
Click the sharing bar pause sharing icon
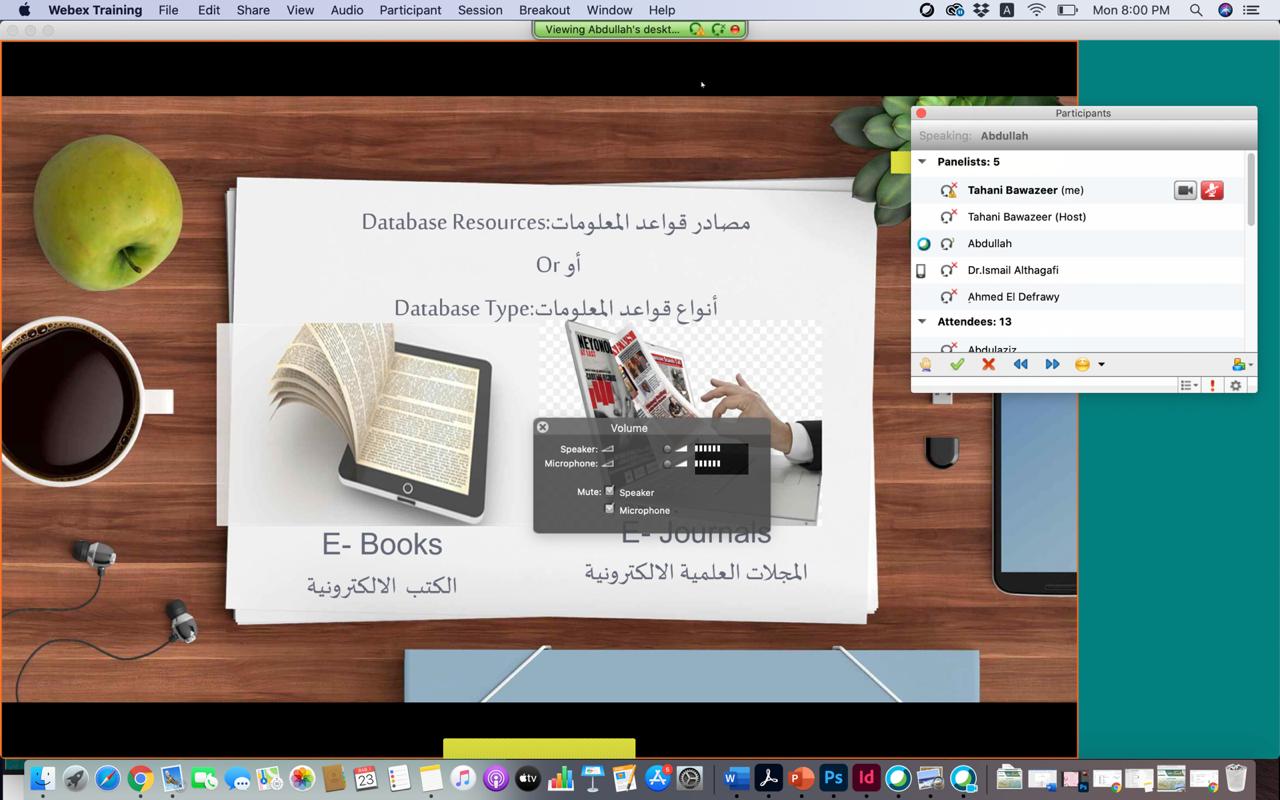pos(696,29)
